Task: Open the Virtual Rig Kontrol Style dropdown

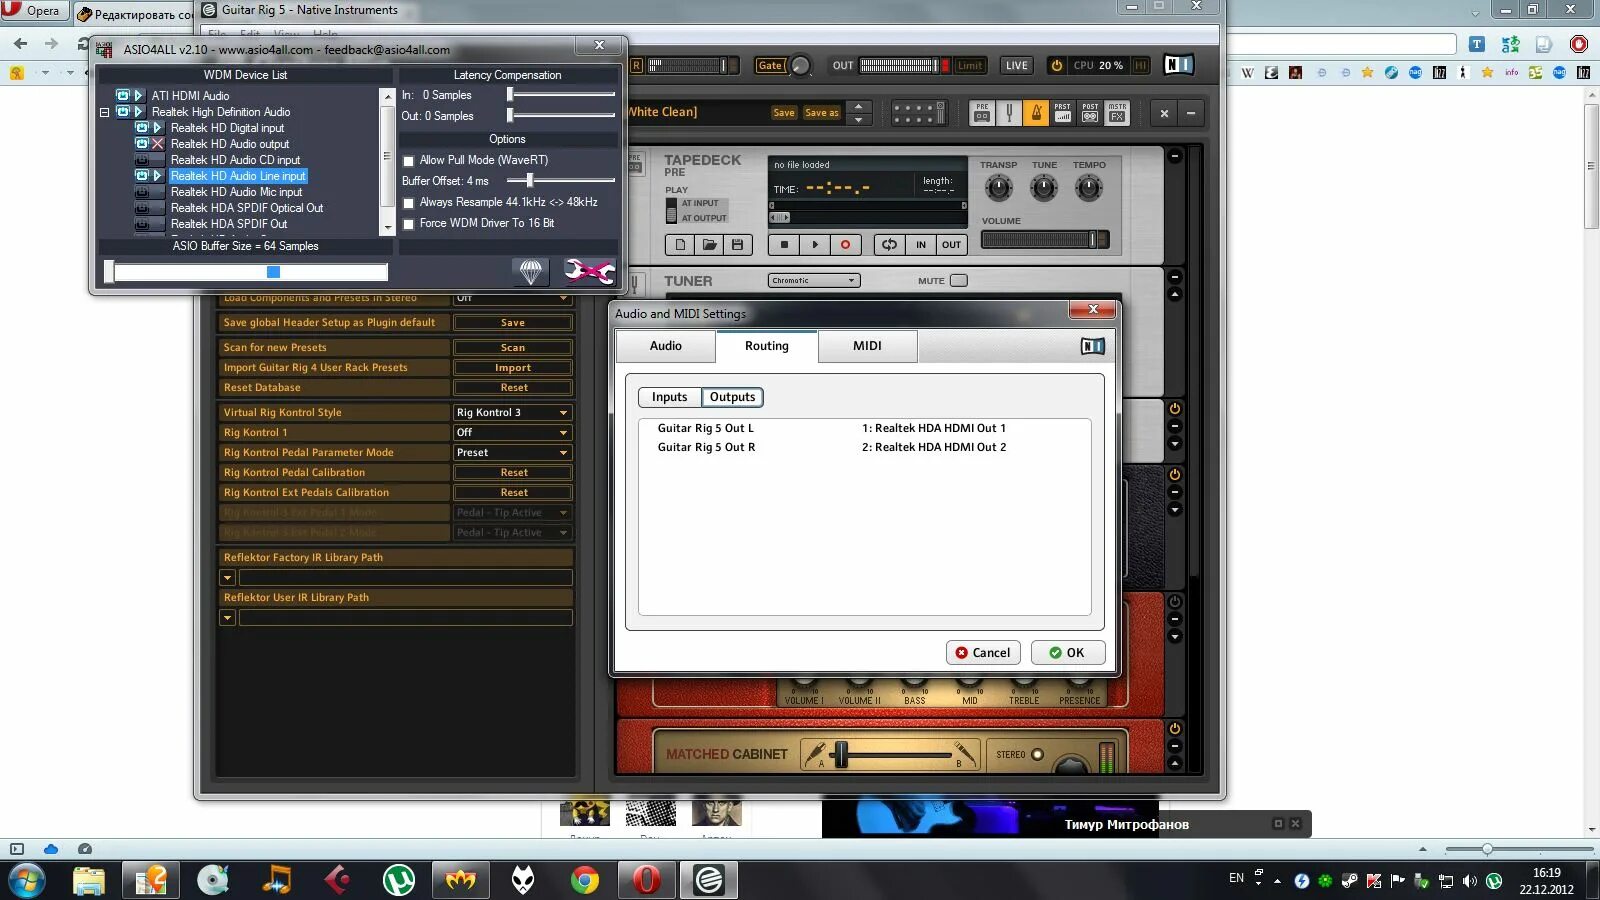Action: 513,413
